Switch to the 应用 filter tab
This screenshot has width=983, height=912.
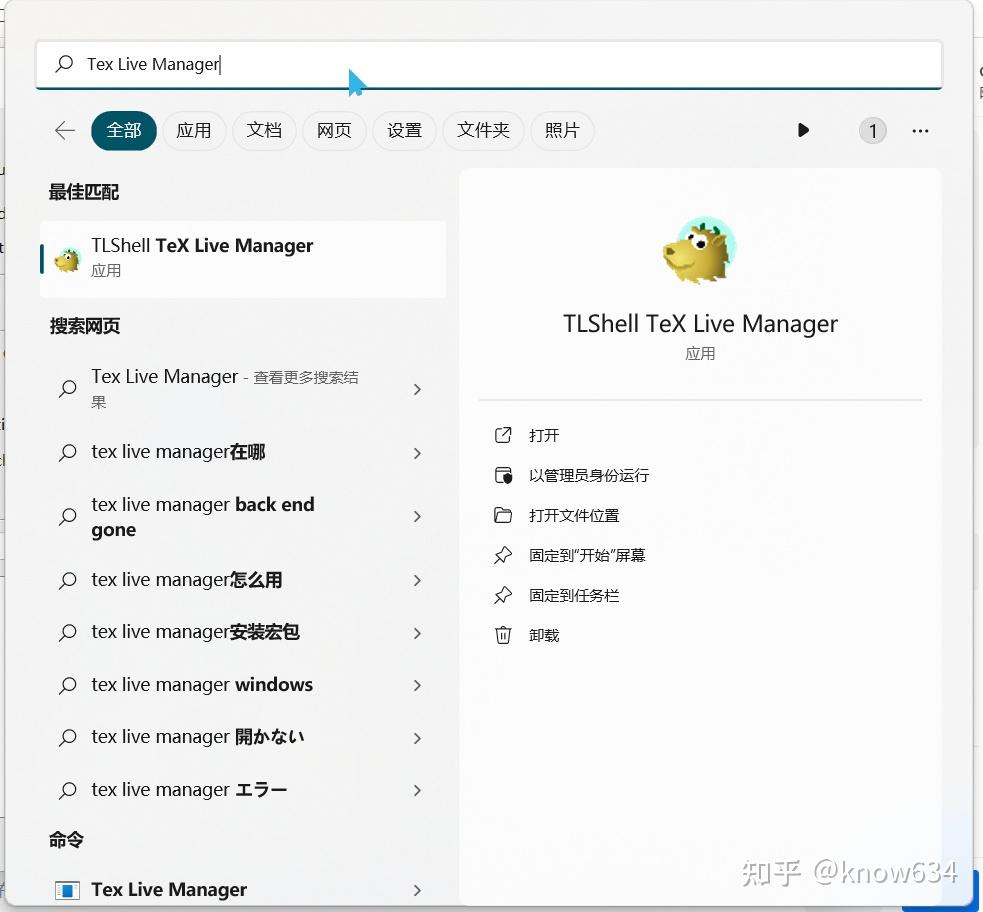point(194,130)
